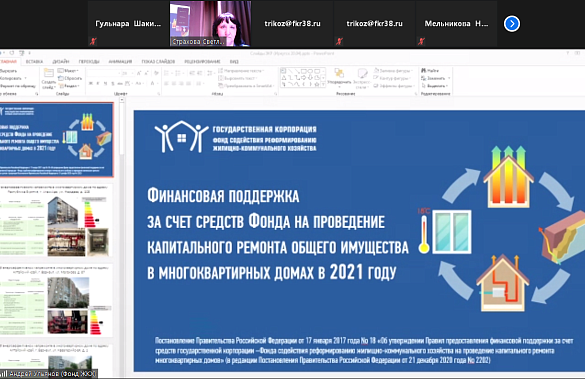Select Гульнара Шаки... participant tile
The image size is (585, 379).
click(x=128, y=24)
